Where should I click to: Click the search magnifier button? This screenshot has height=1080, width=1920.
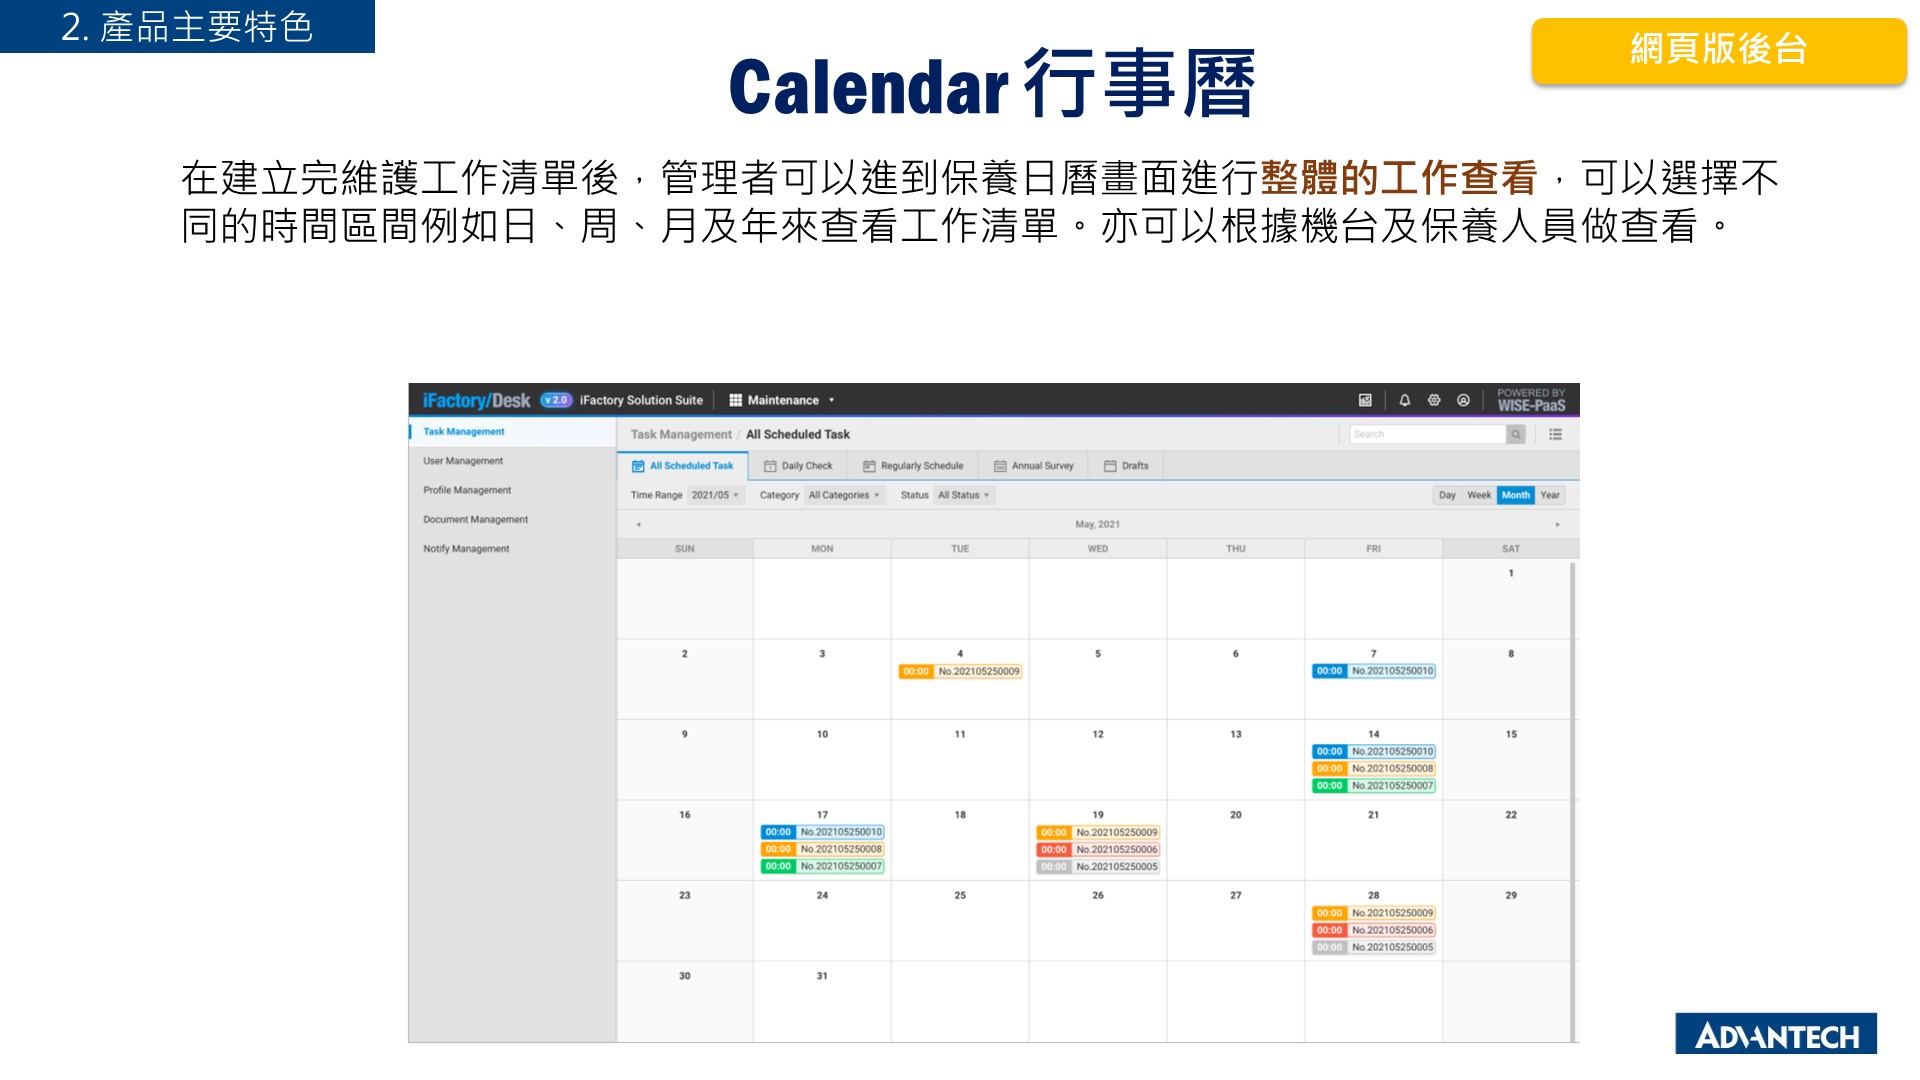point(1516,434)
